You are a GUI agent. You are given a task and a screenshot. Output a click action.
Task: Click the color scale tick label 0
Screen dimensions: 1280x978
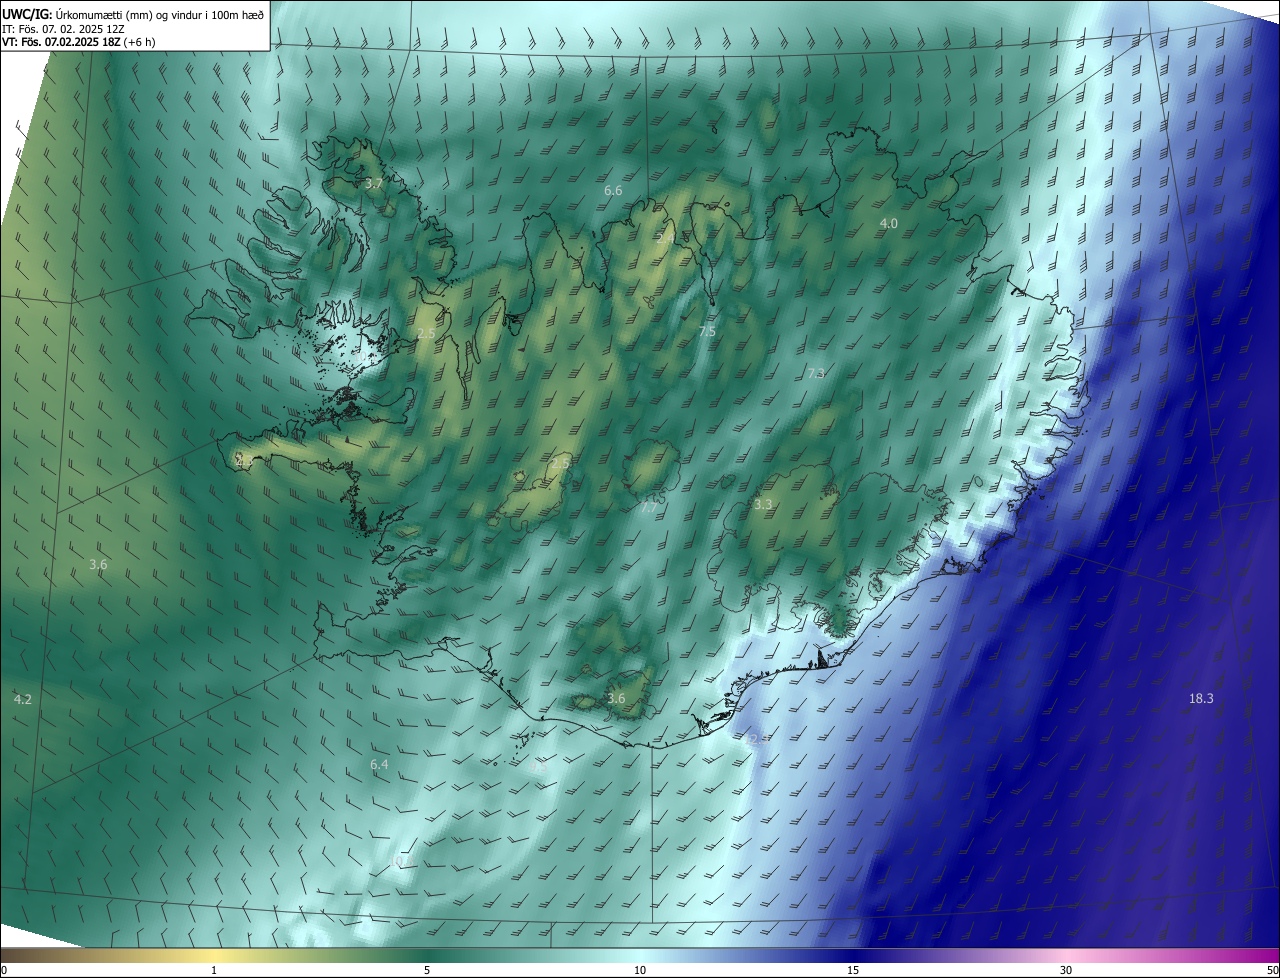pos(4,971)
